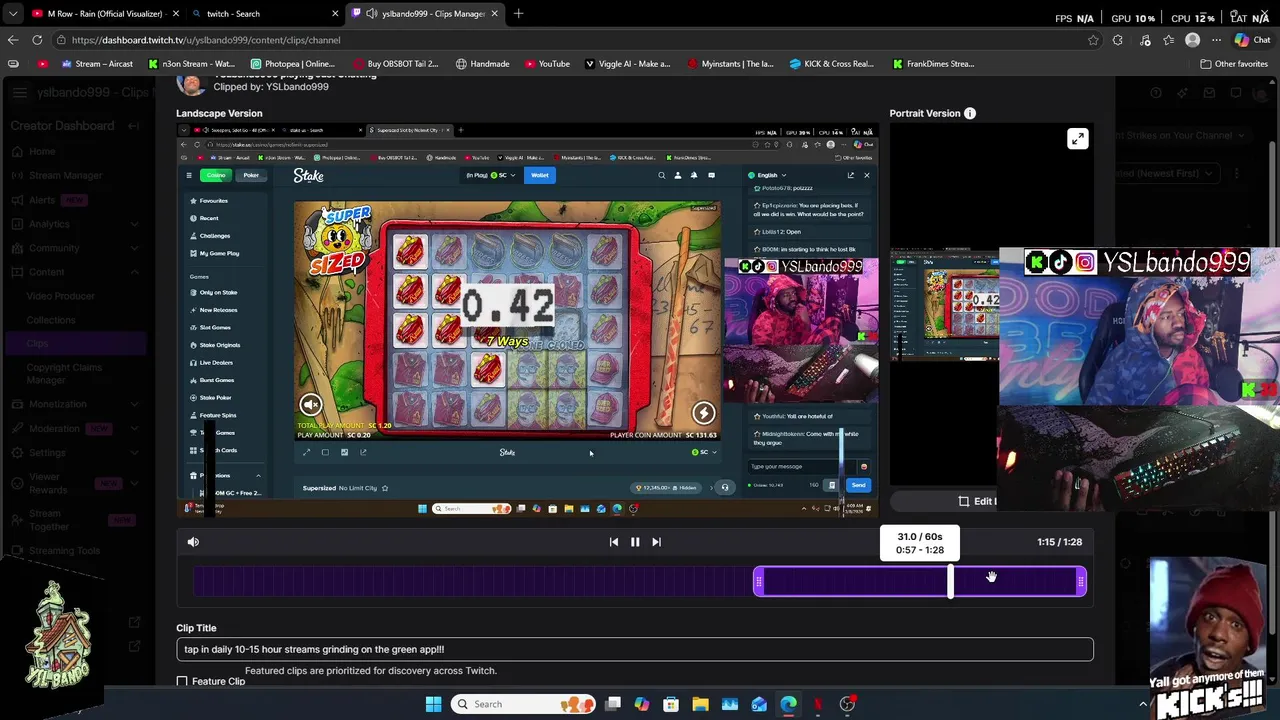This screenshot has height=720, width=1280.
Task: Open the browser extensions menu
Action: 1118,40
